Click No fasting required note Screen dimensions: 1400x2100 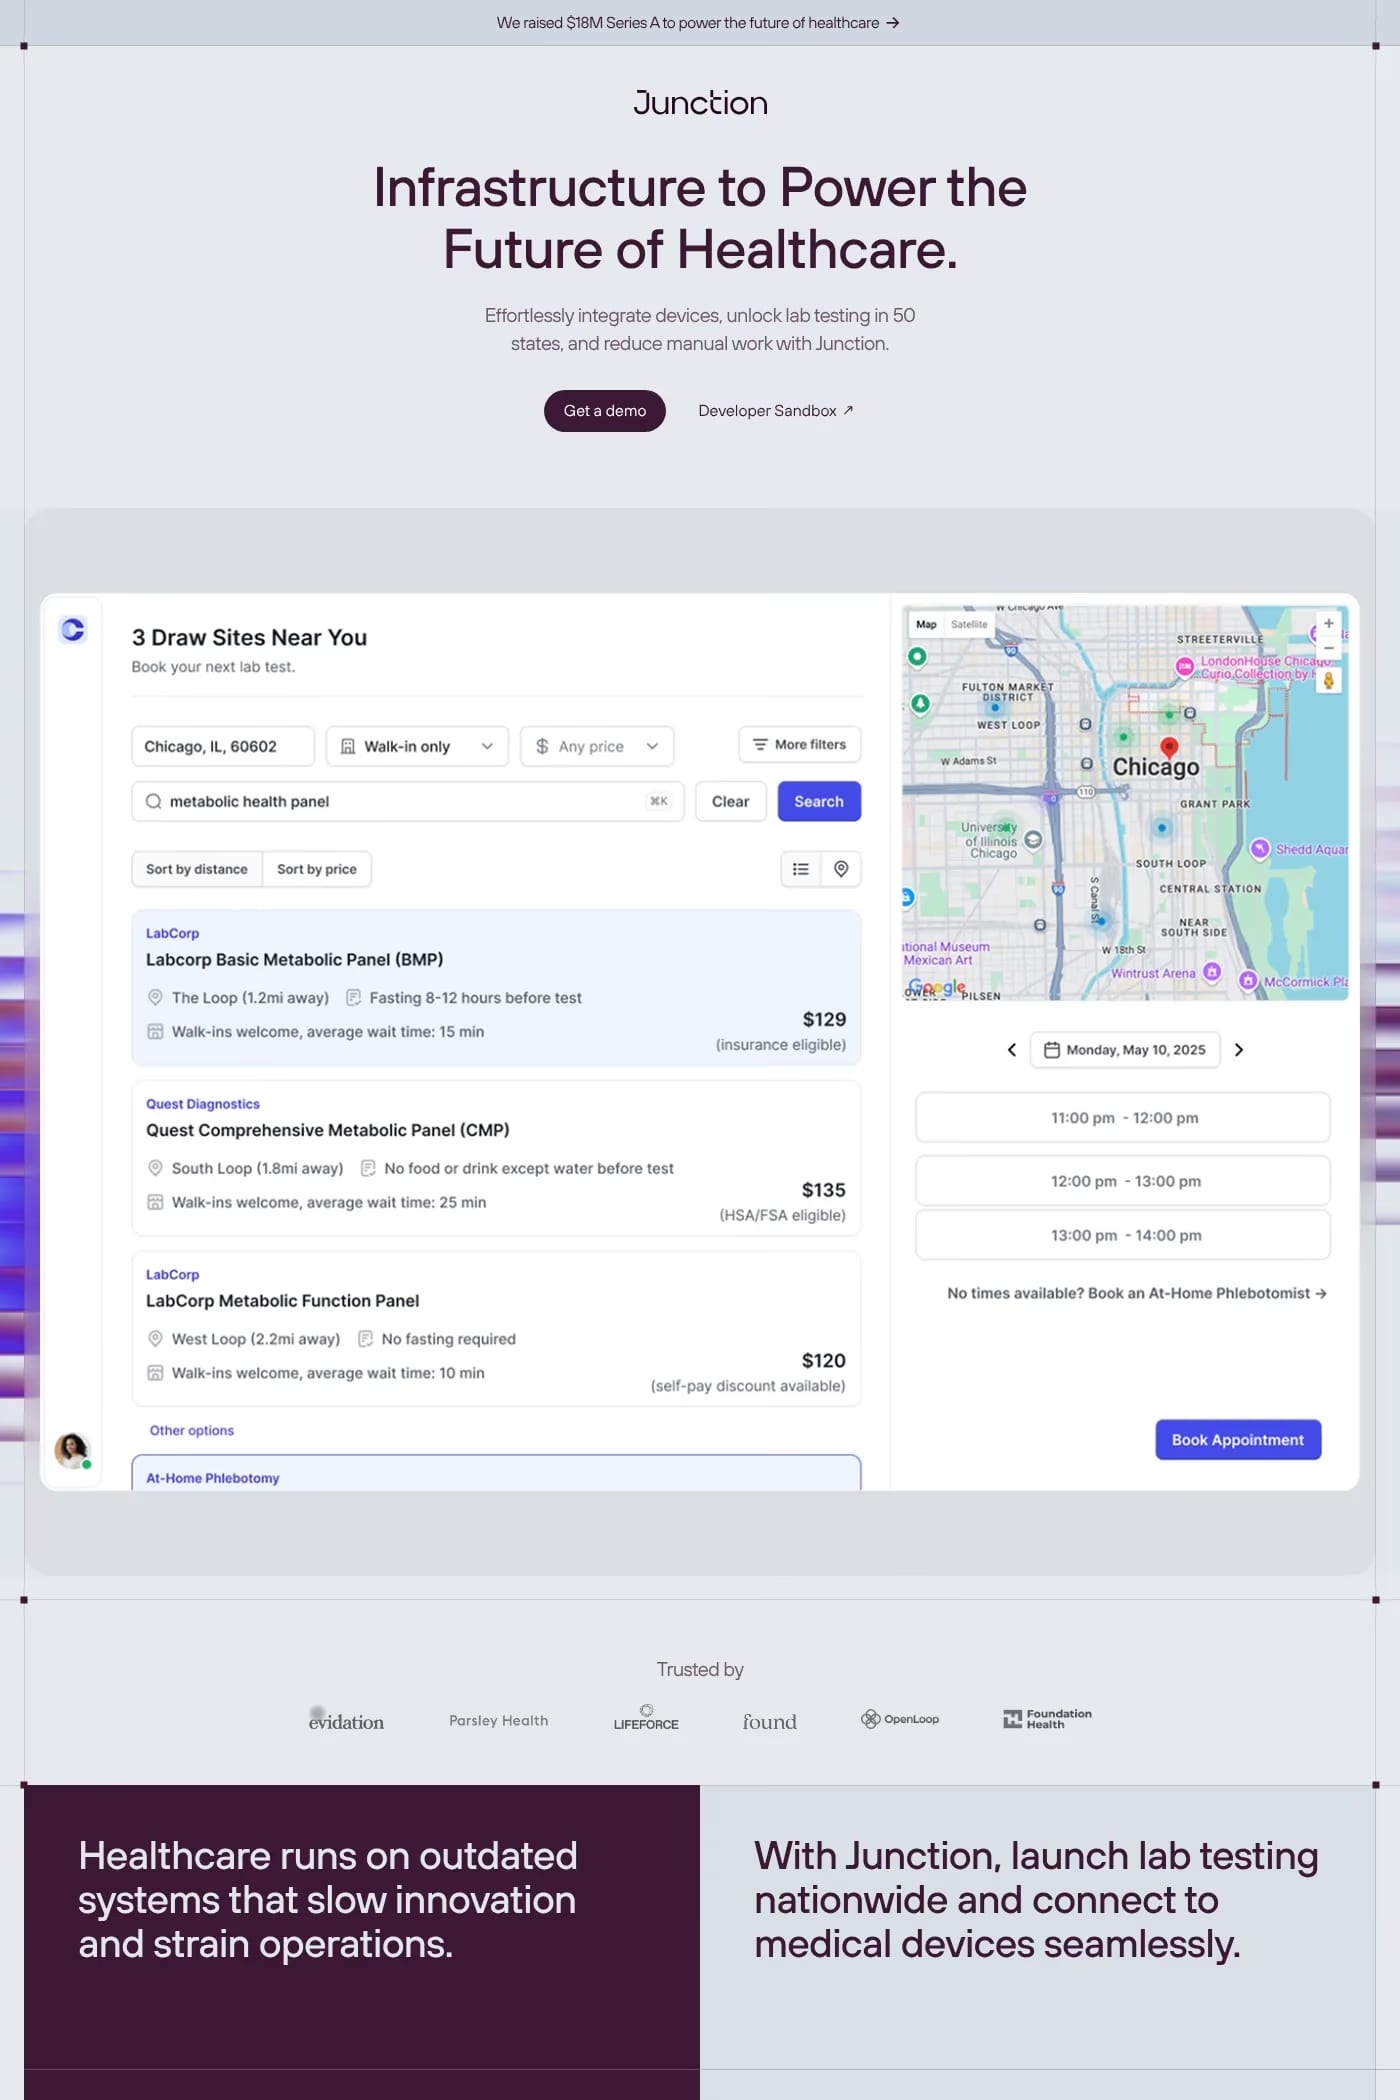click(x=448, y=1339)
